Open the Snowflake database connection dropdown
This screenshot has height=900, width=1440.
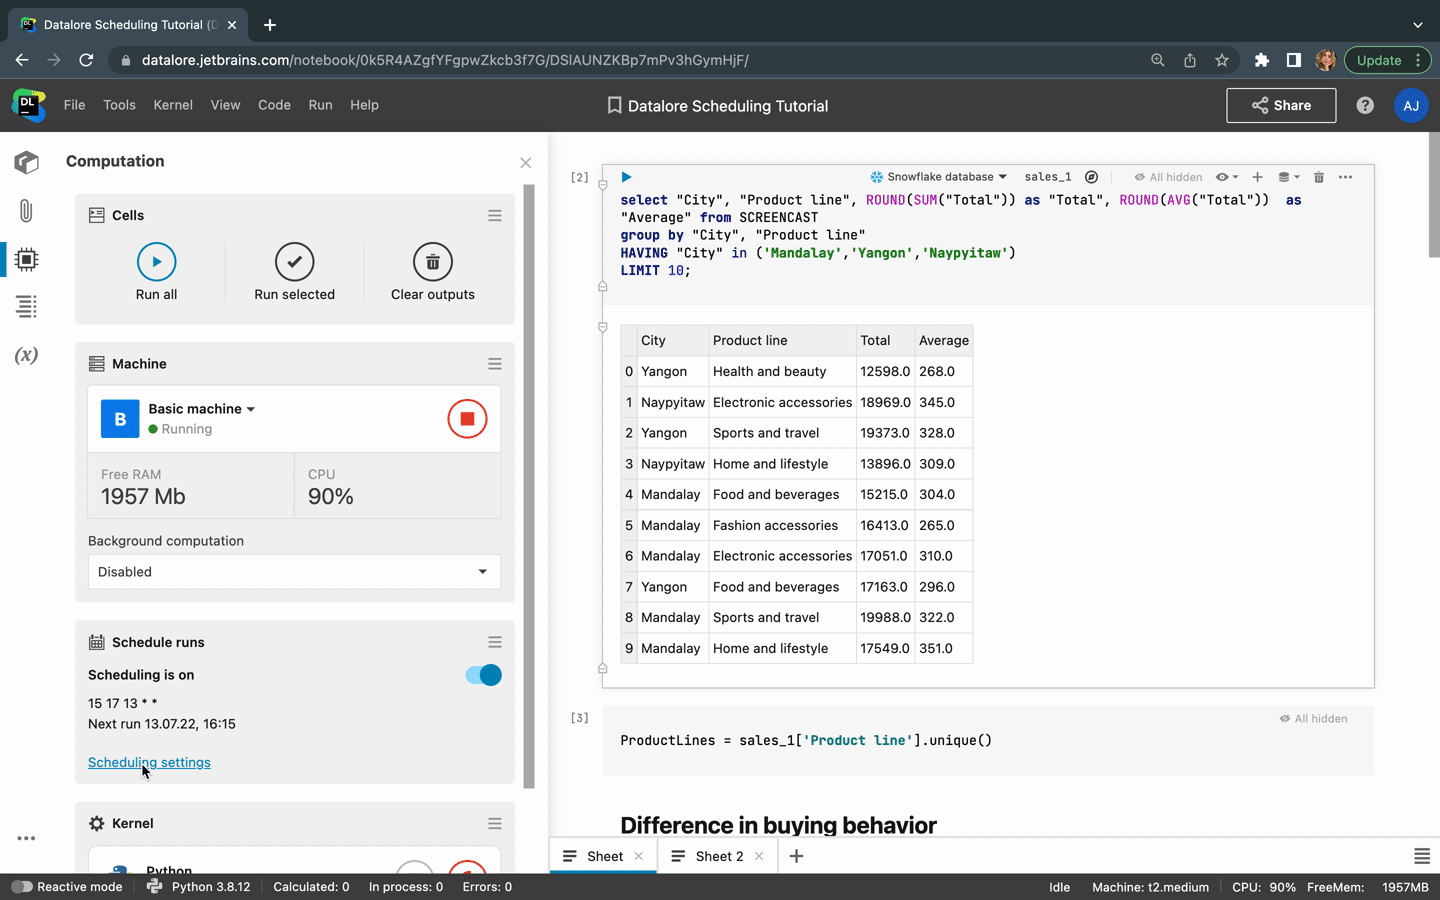point(938,177)
